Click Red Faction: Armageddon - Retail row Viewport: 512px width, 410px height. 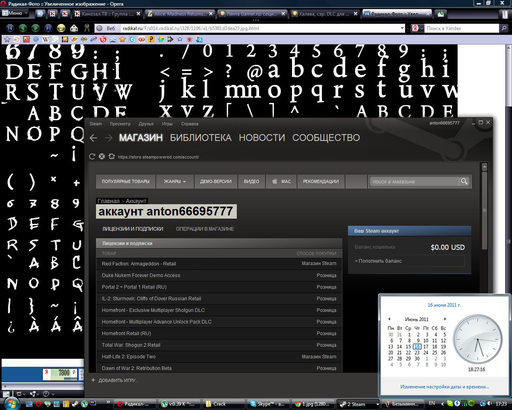(x=219, y=264)
